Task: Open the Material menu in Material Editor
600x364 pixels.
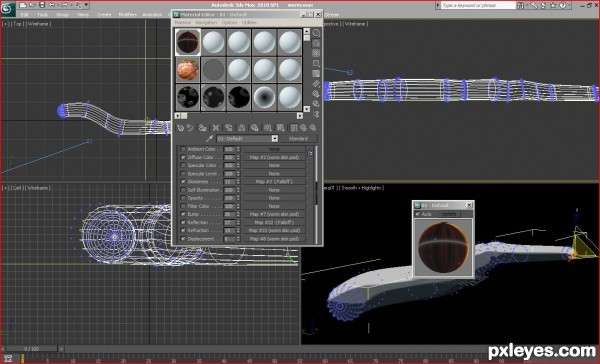Action: coord(183,23)
